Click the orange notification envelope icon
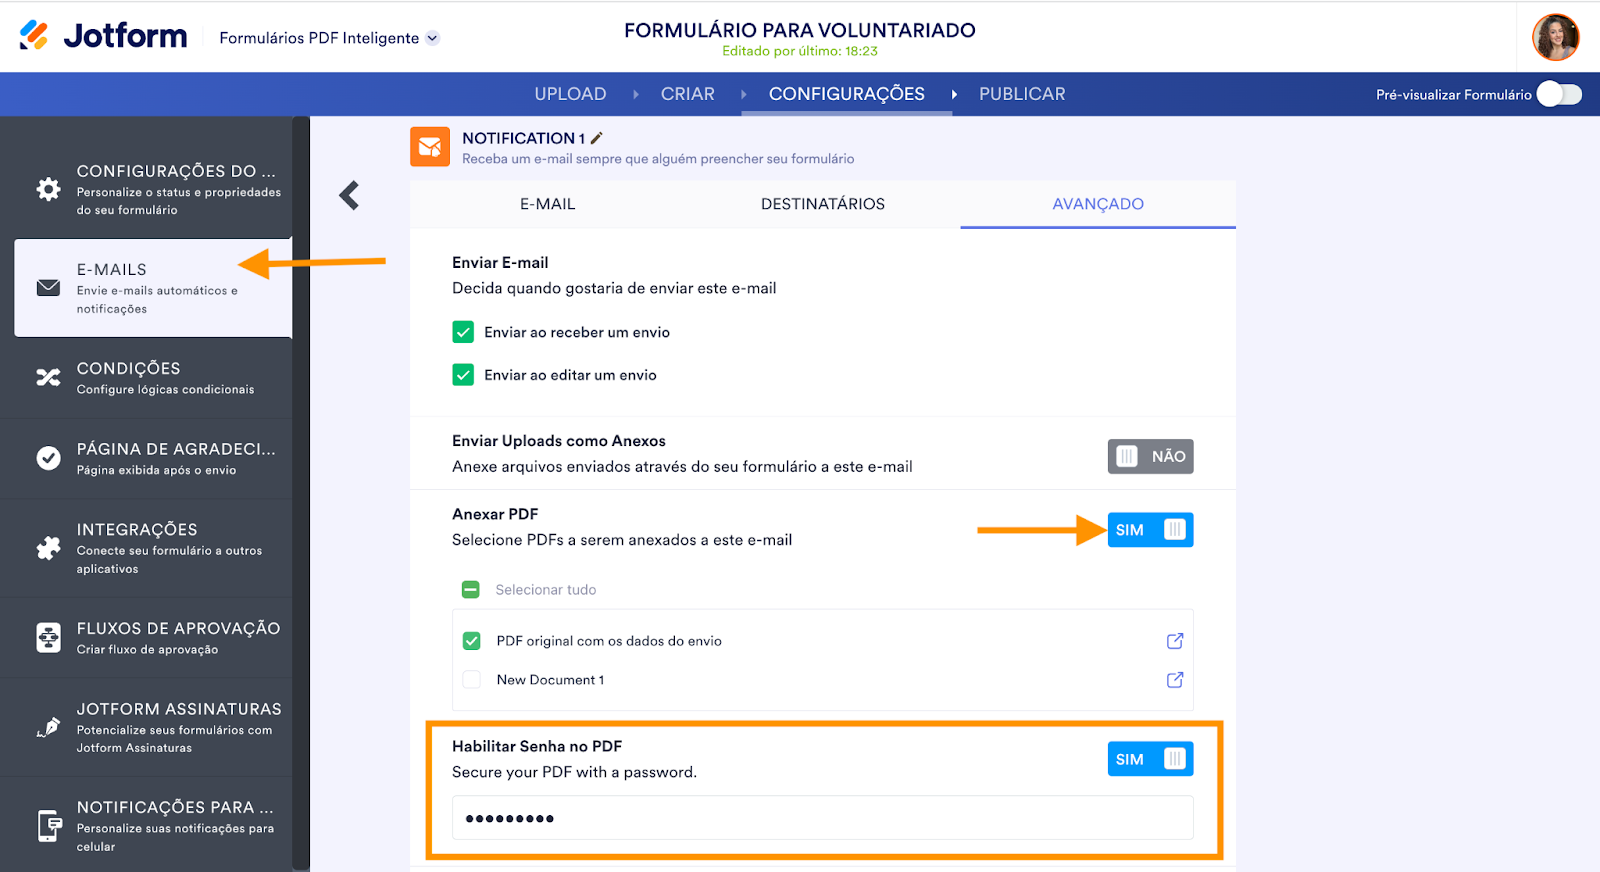The width and height of the screenshot is (1600, 872). (430, 147)
